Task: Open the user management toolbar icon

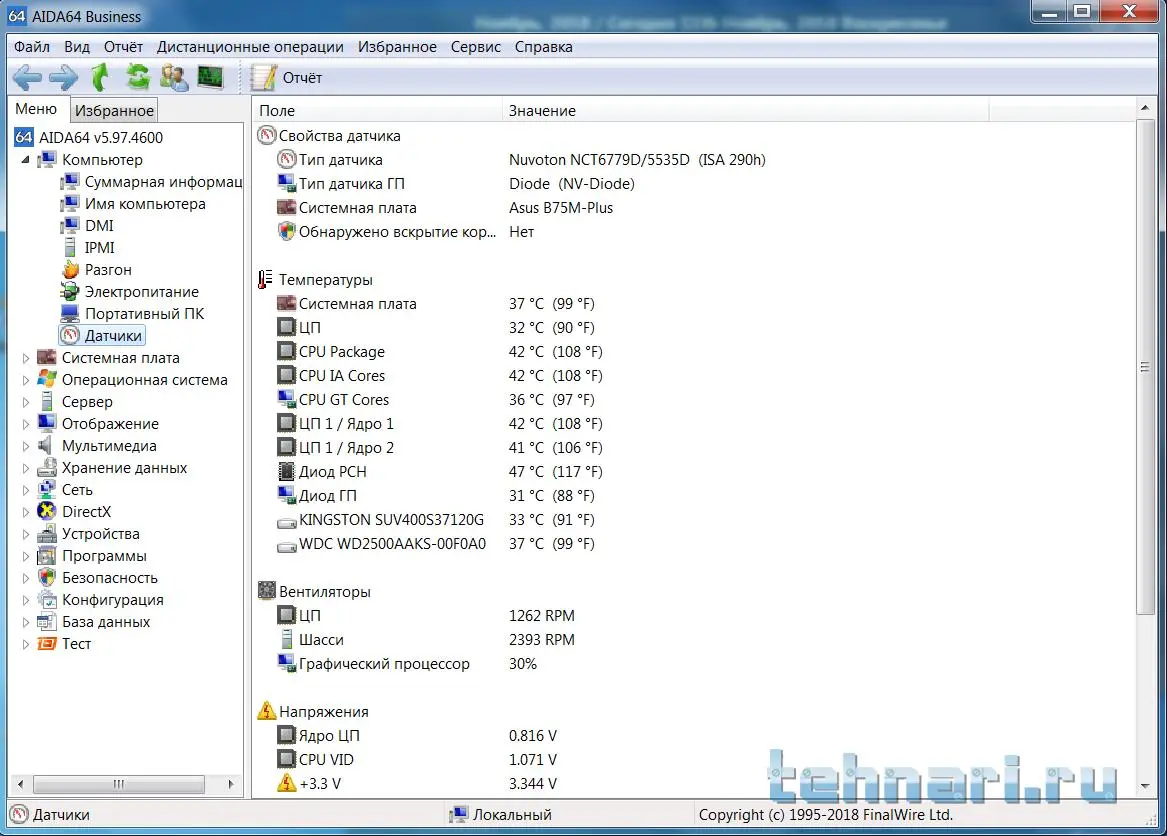Action: 174,77
